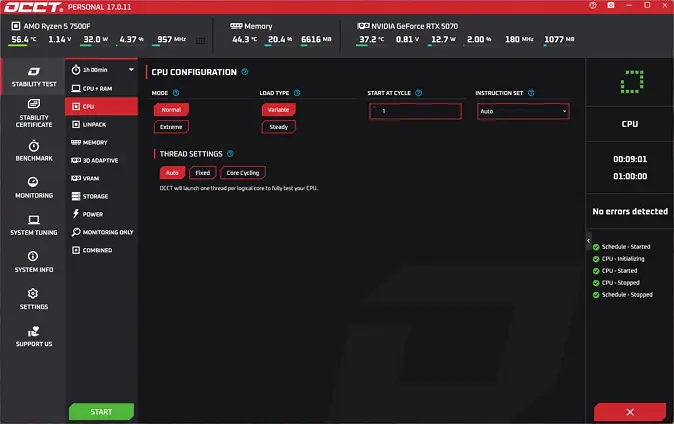Viewport: 674px width, 424px height.
Task: Click the screenshot camera icon in the title bar
Action: (x=611, y=5)
